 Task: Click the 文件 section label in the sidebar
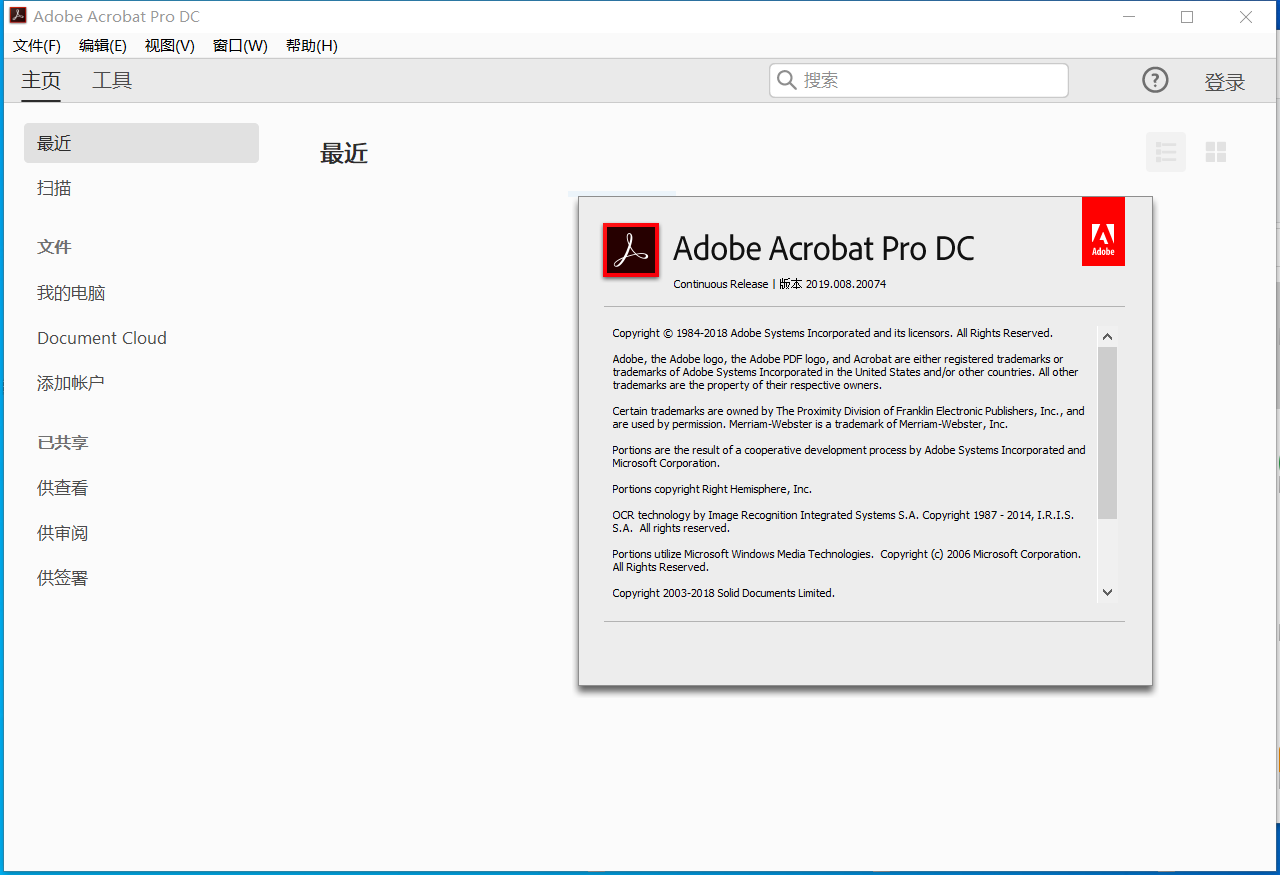point(54,247)
